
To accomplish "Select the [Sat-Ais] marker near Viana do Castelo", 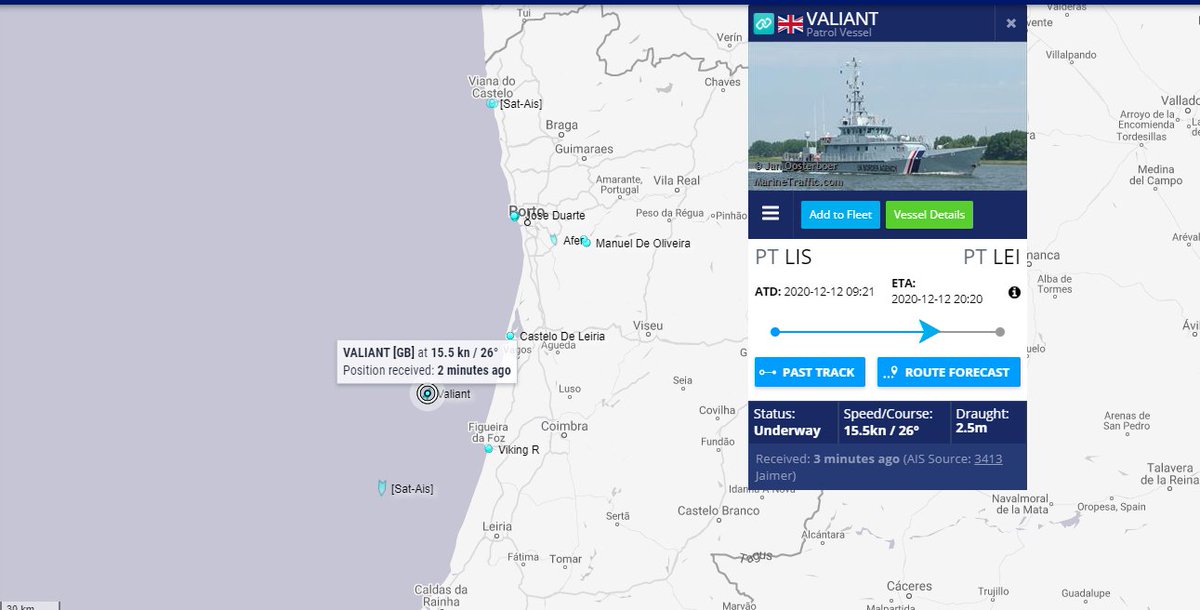I will pos(491,103).
